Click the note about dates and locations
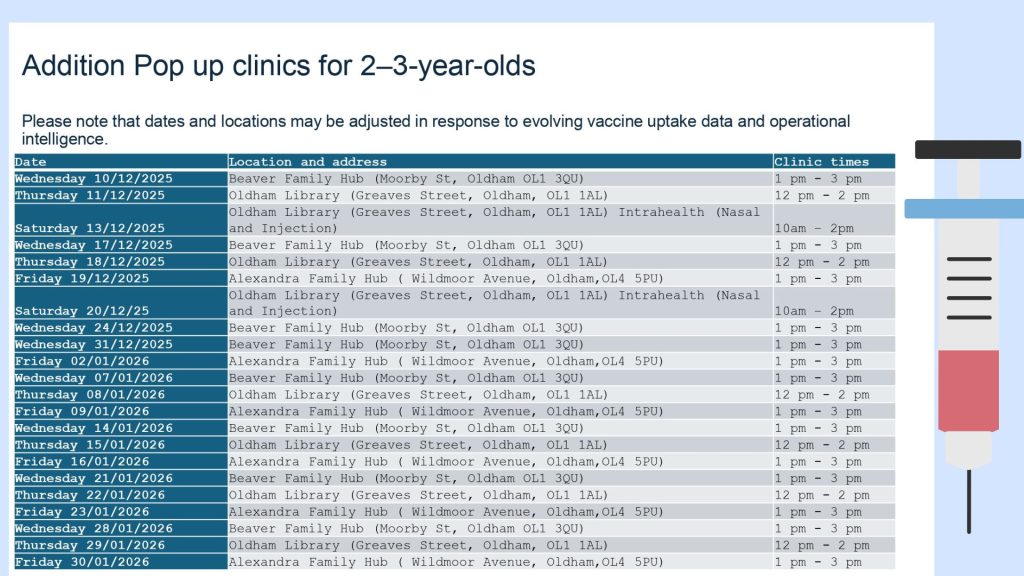 point(436,130)
